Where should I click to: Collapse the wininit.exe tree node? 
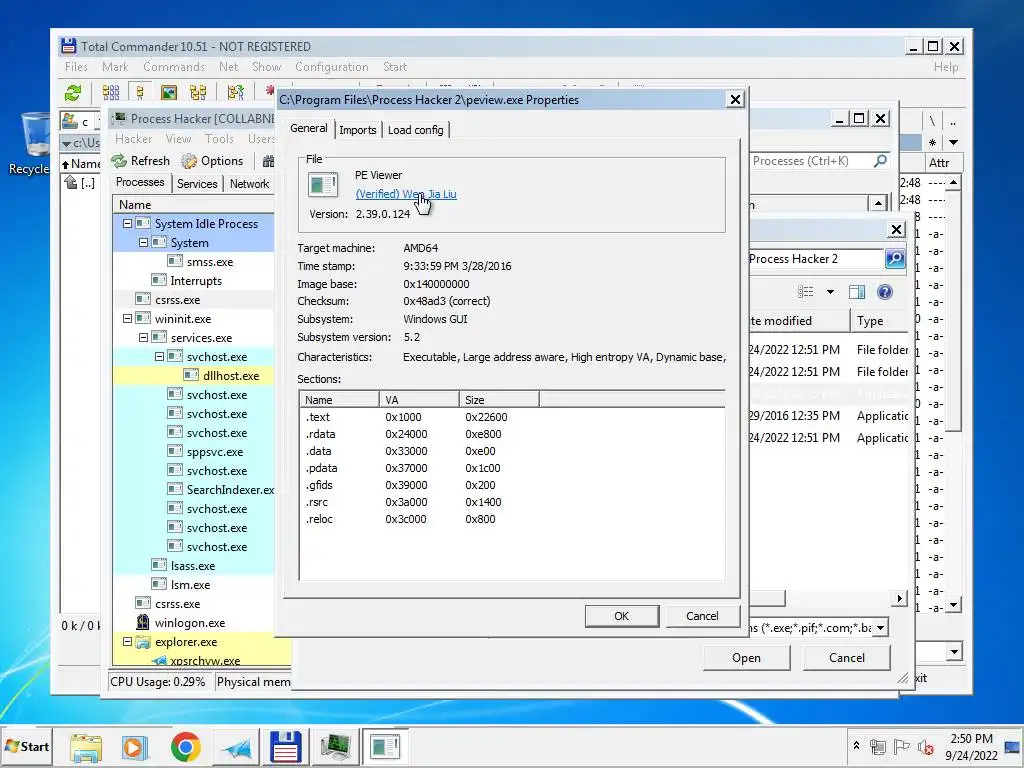(127, 319)
